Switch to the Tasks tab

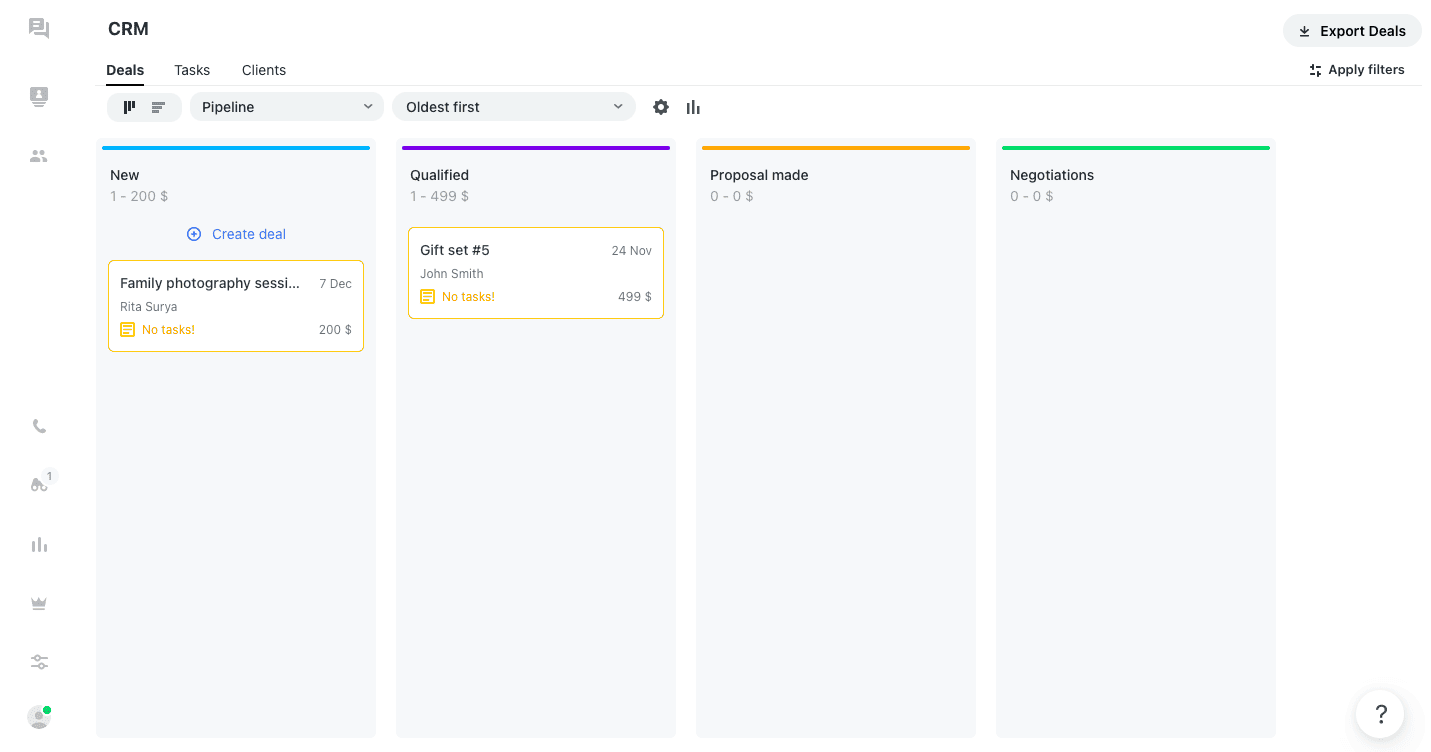coord(192,70)
